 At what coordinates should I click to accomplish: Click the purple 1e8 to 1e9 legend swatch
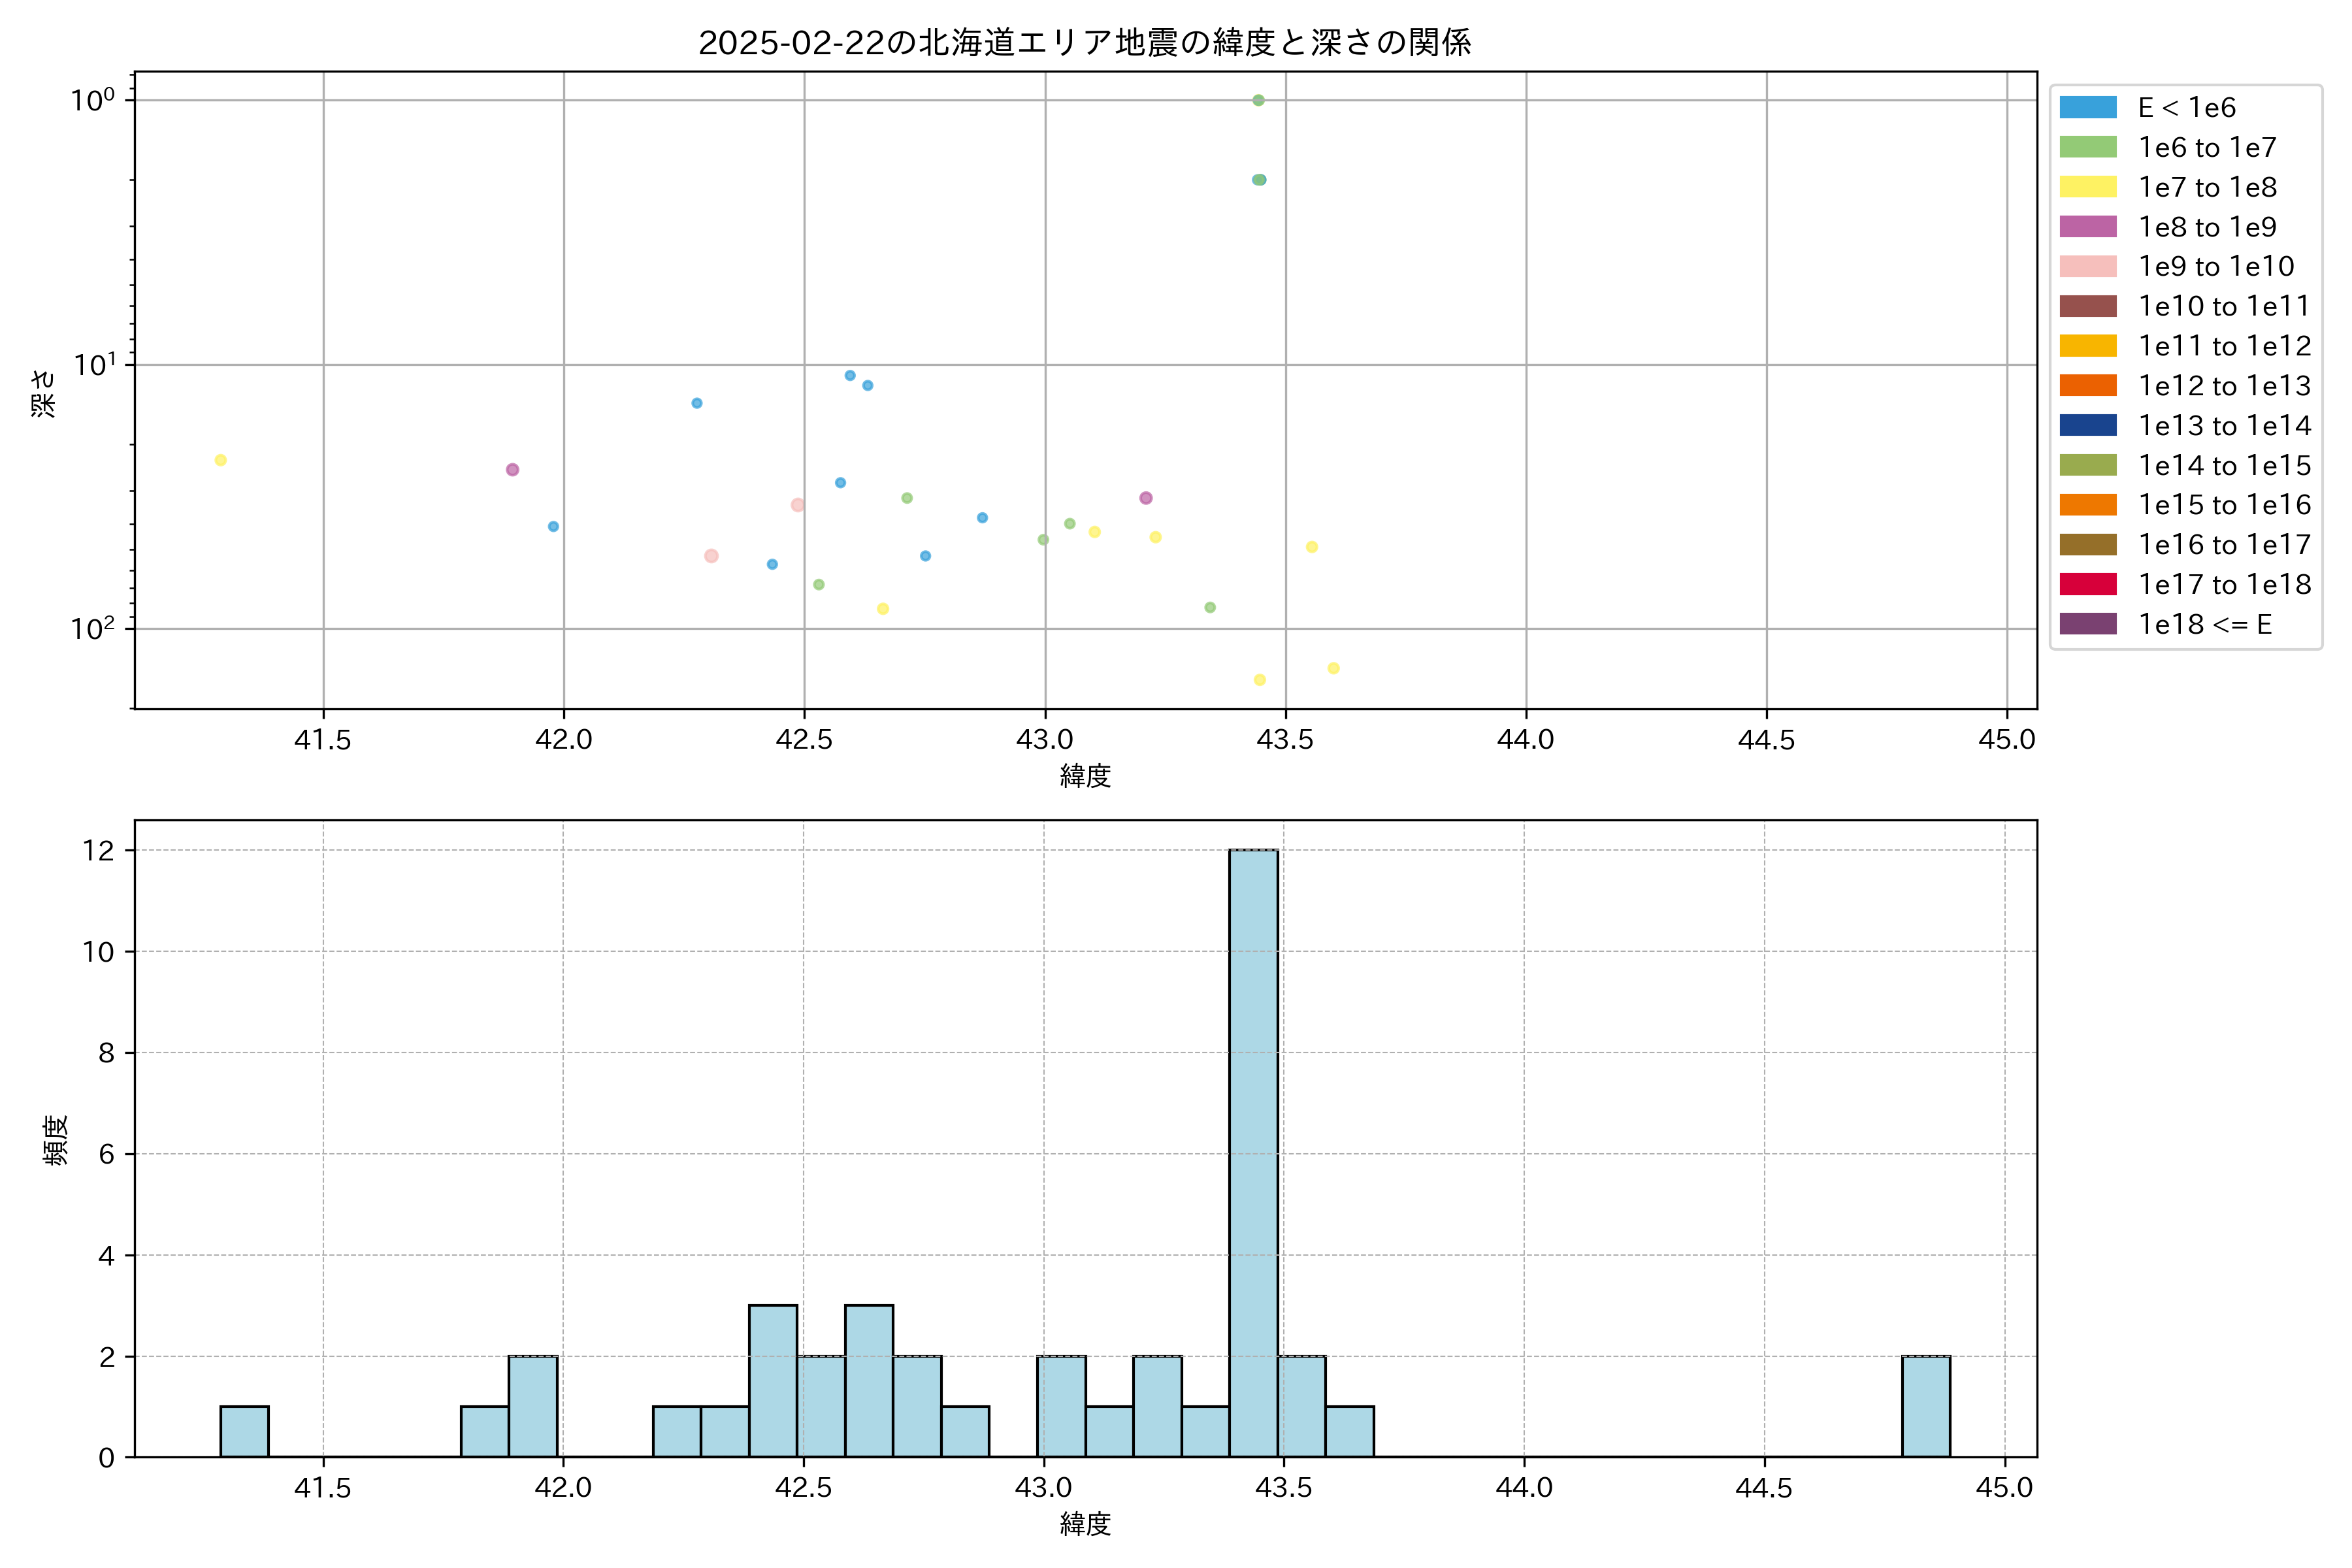pyautogui.click(x=2088, y=227)
